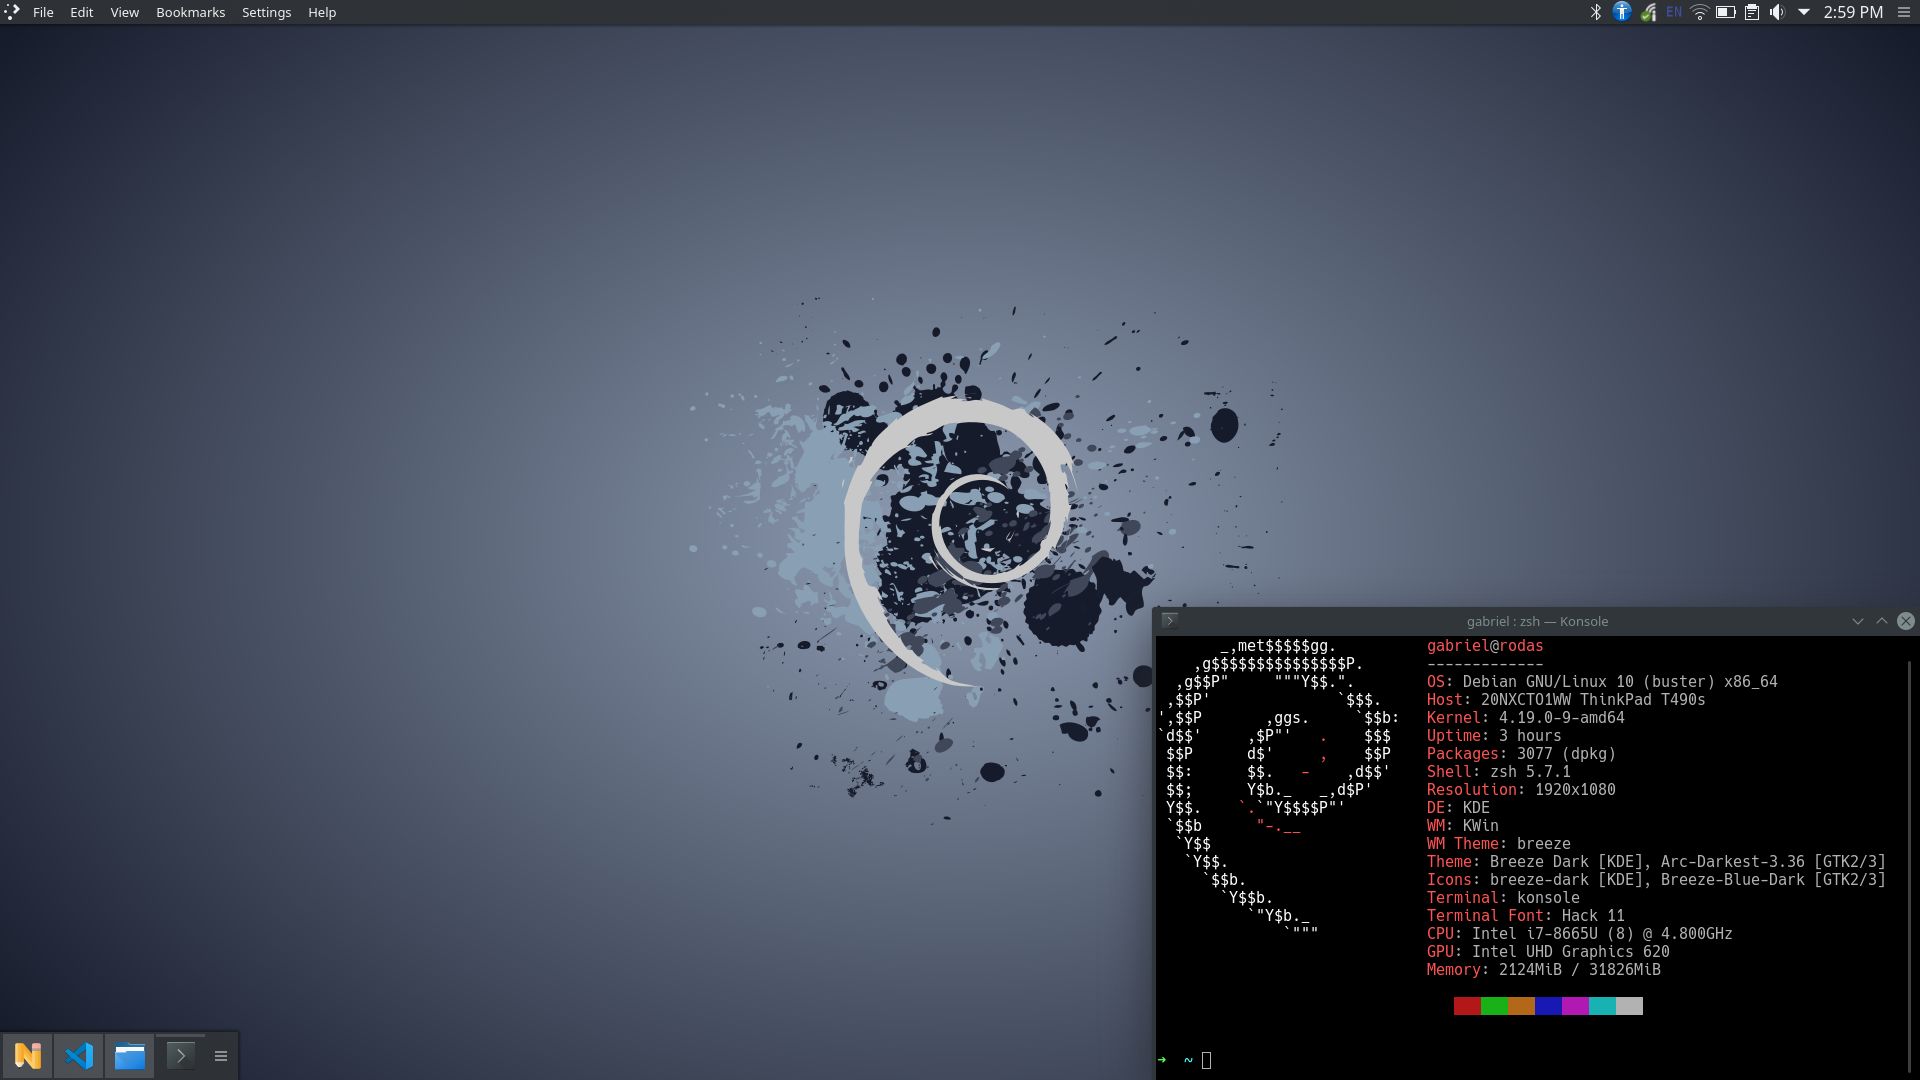The height and width of the screenshot is (1080, 1920).
Task: Expand hidden system tray icons
Action: (1803, 12)
